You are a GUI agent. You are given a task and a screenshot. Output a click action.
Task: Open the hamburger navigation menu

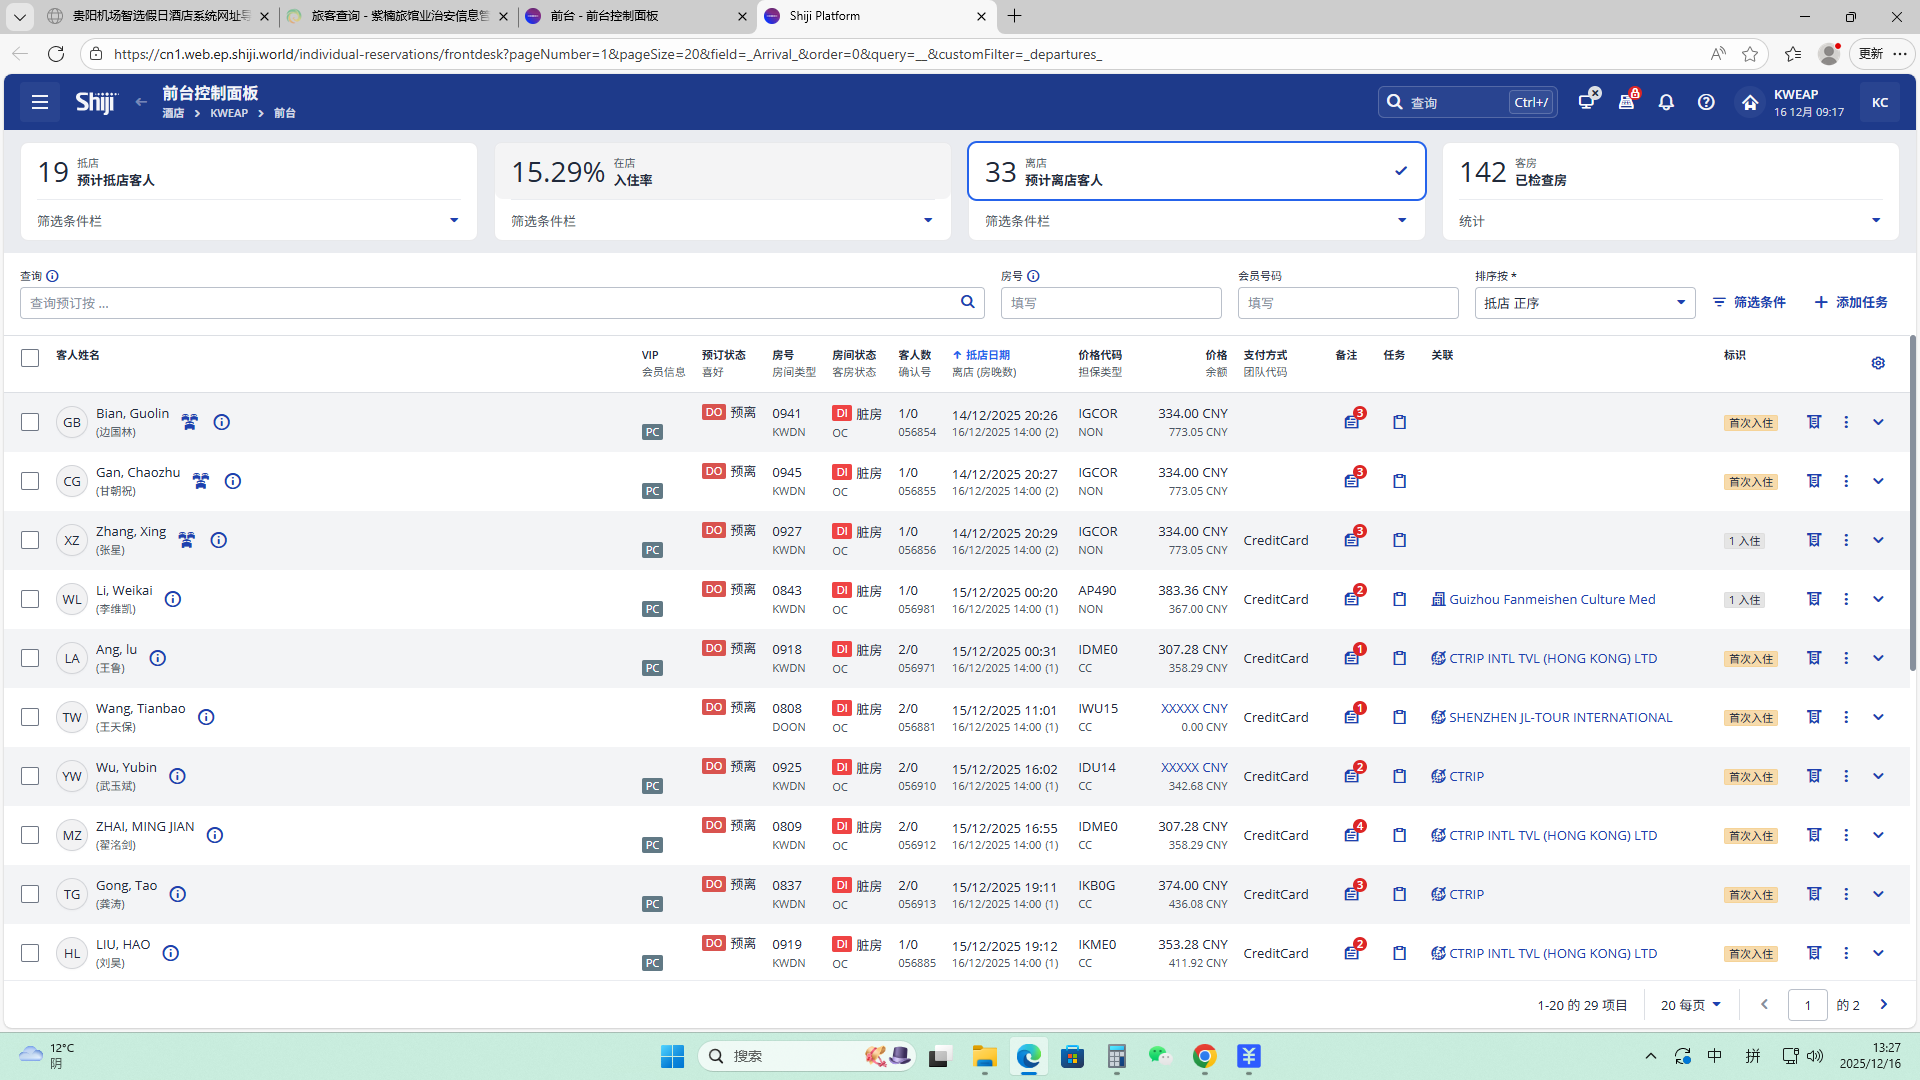[x=40, y=102]
